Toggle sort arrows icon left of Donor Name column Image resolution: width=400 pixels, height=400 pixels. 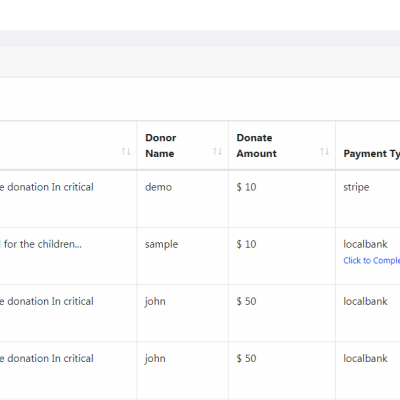tap(126, 152)
